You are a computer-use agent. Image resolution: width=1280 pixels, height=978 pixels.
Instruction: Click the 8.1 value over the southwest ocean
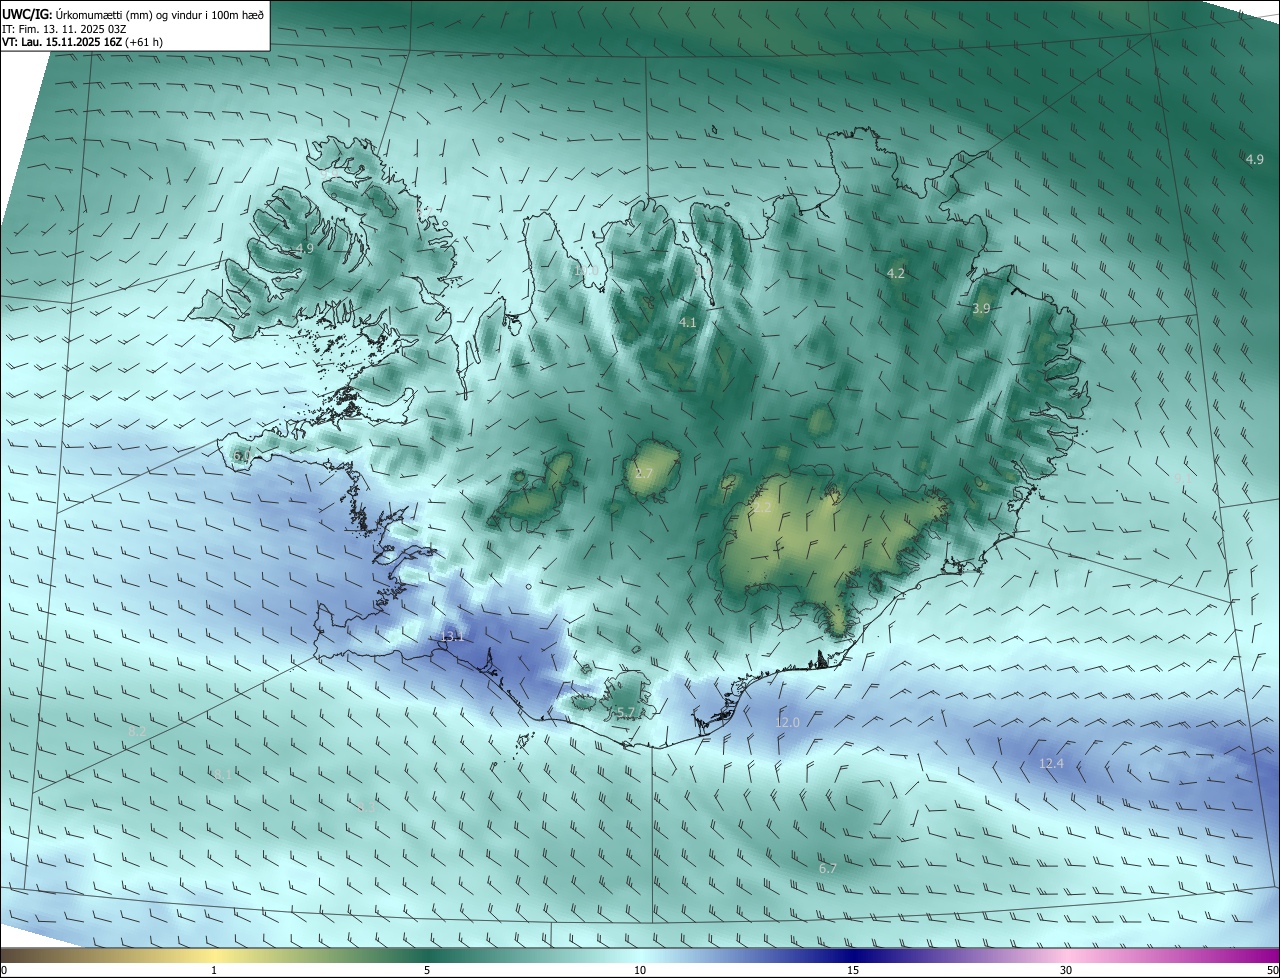[223, 774]
